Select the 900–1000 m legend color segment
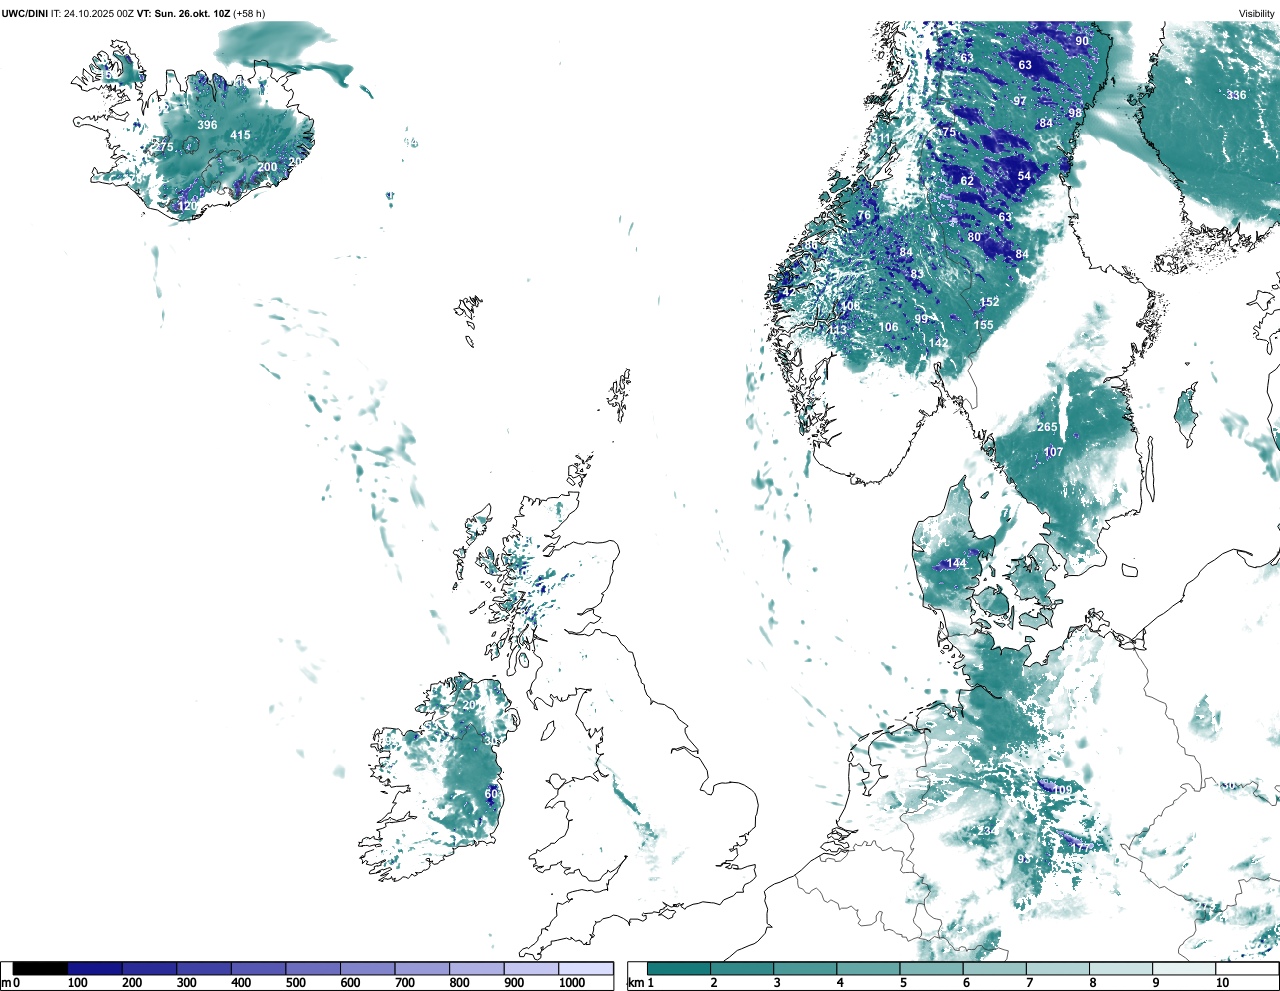The width and height of the screenshot is (1280, 991). (x=531, y=969)
